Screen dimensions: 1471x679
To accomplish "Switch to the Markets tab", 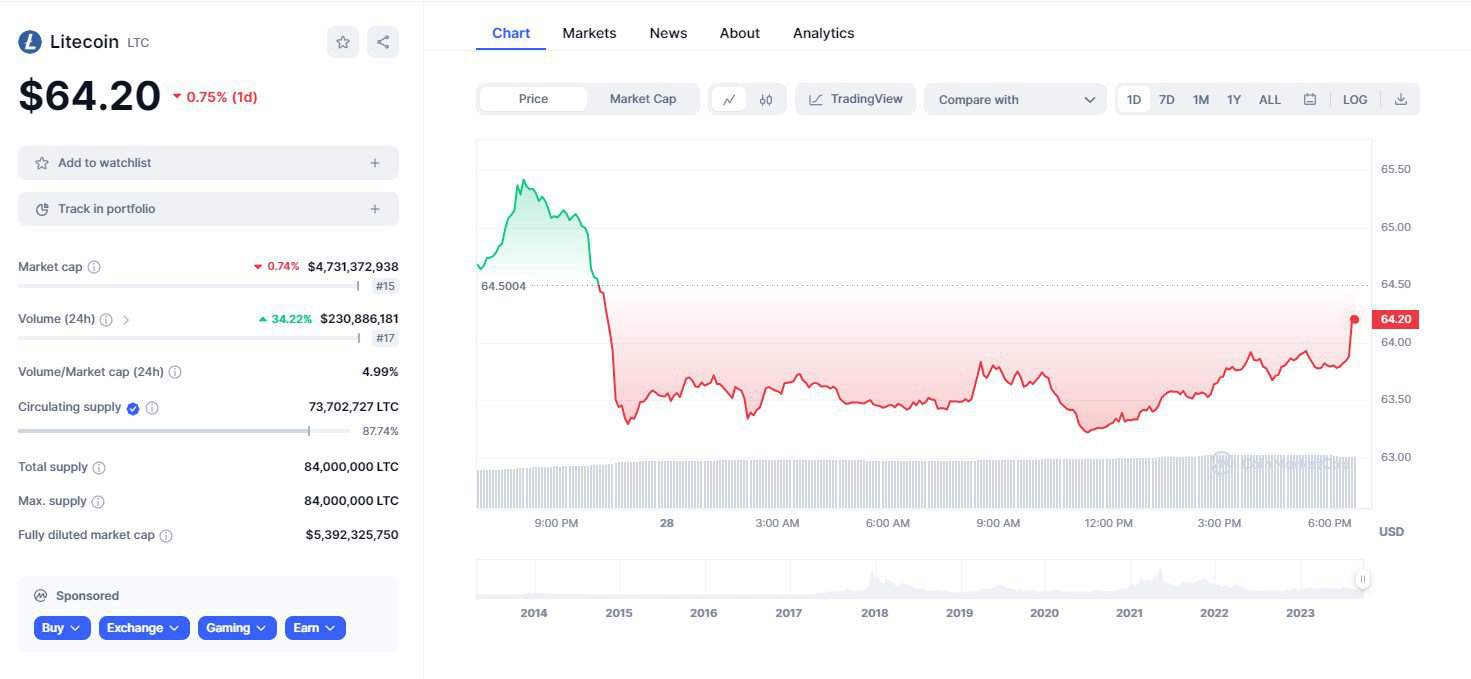I will click(589, 33).
